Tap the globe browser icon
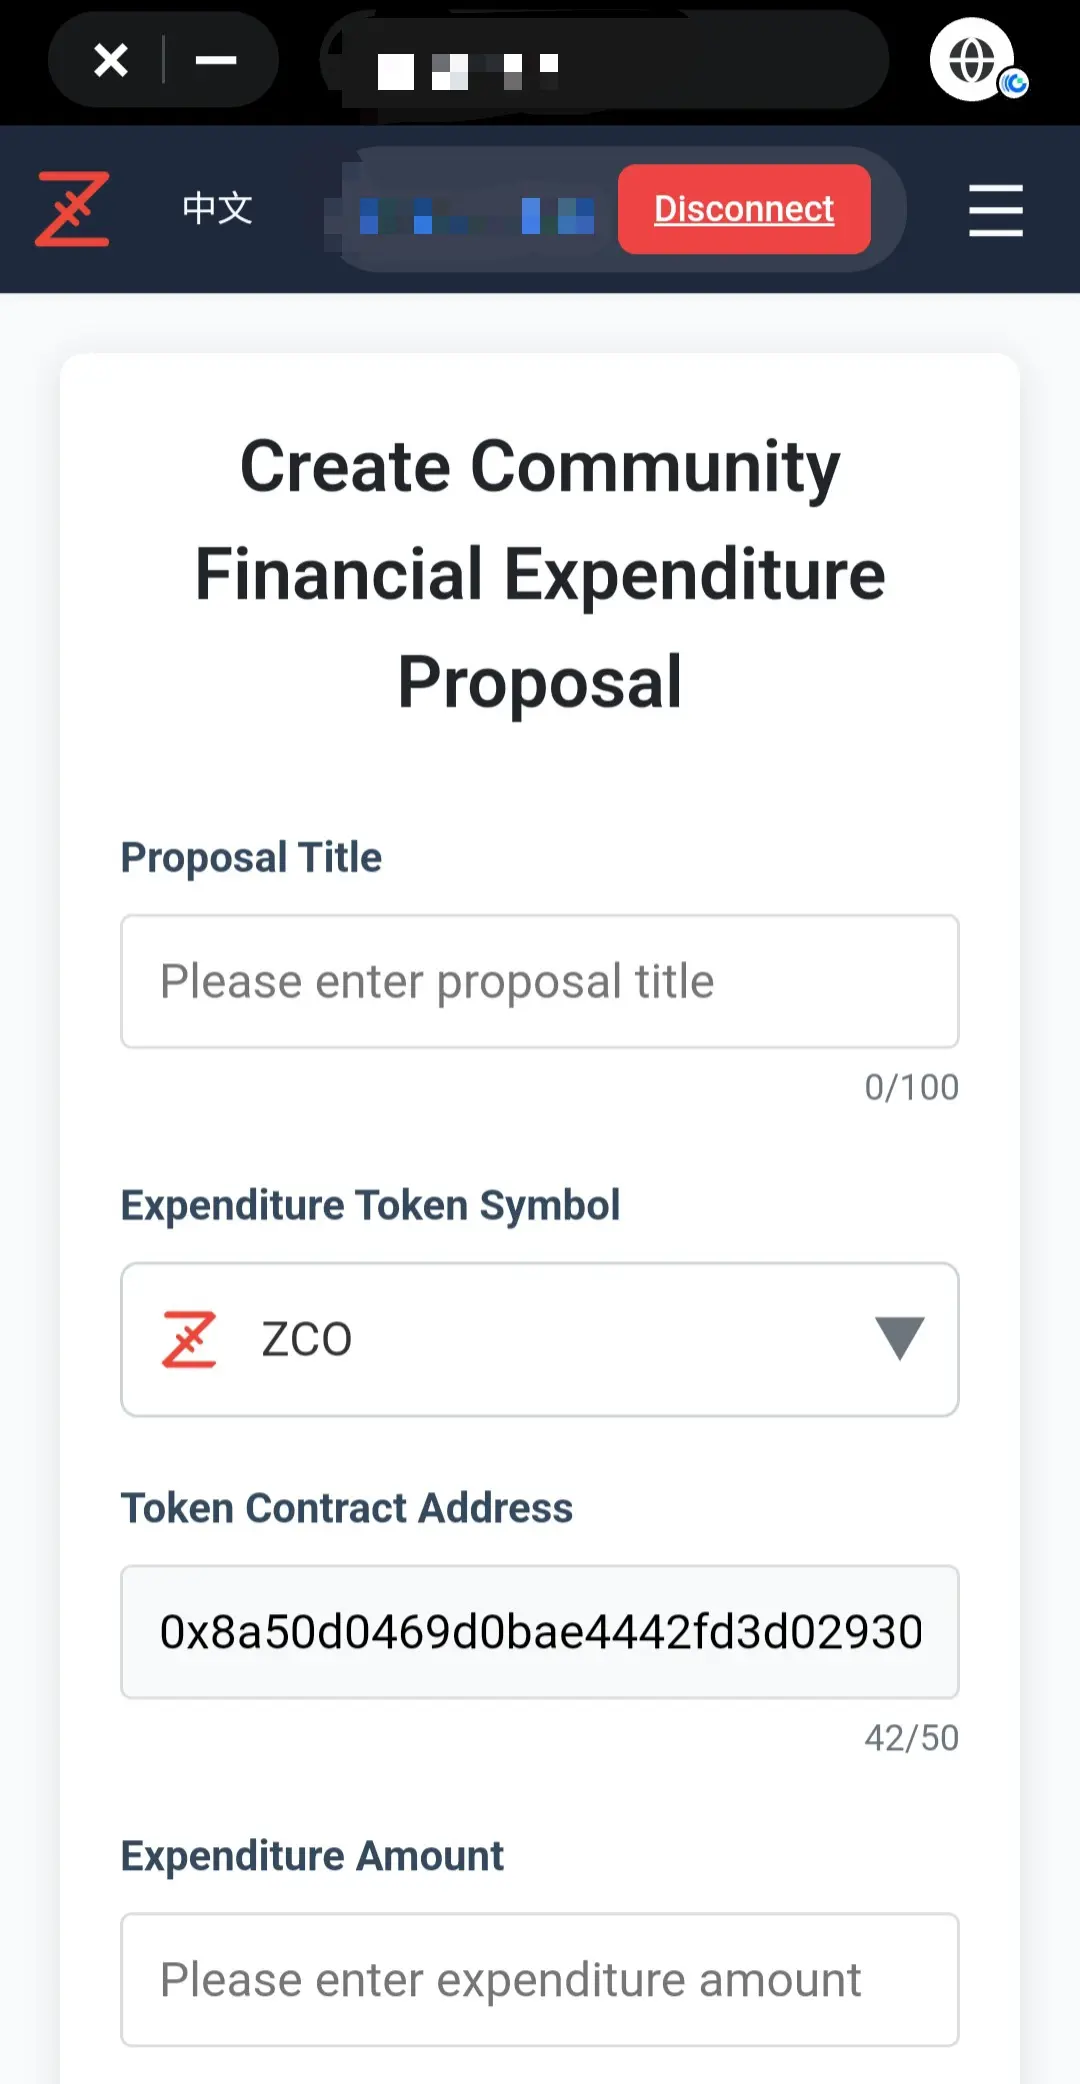The width and height of the screenshot is (1080, 2084). (x=972, y=60)
